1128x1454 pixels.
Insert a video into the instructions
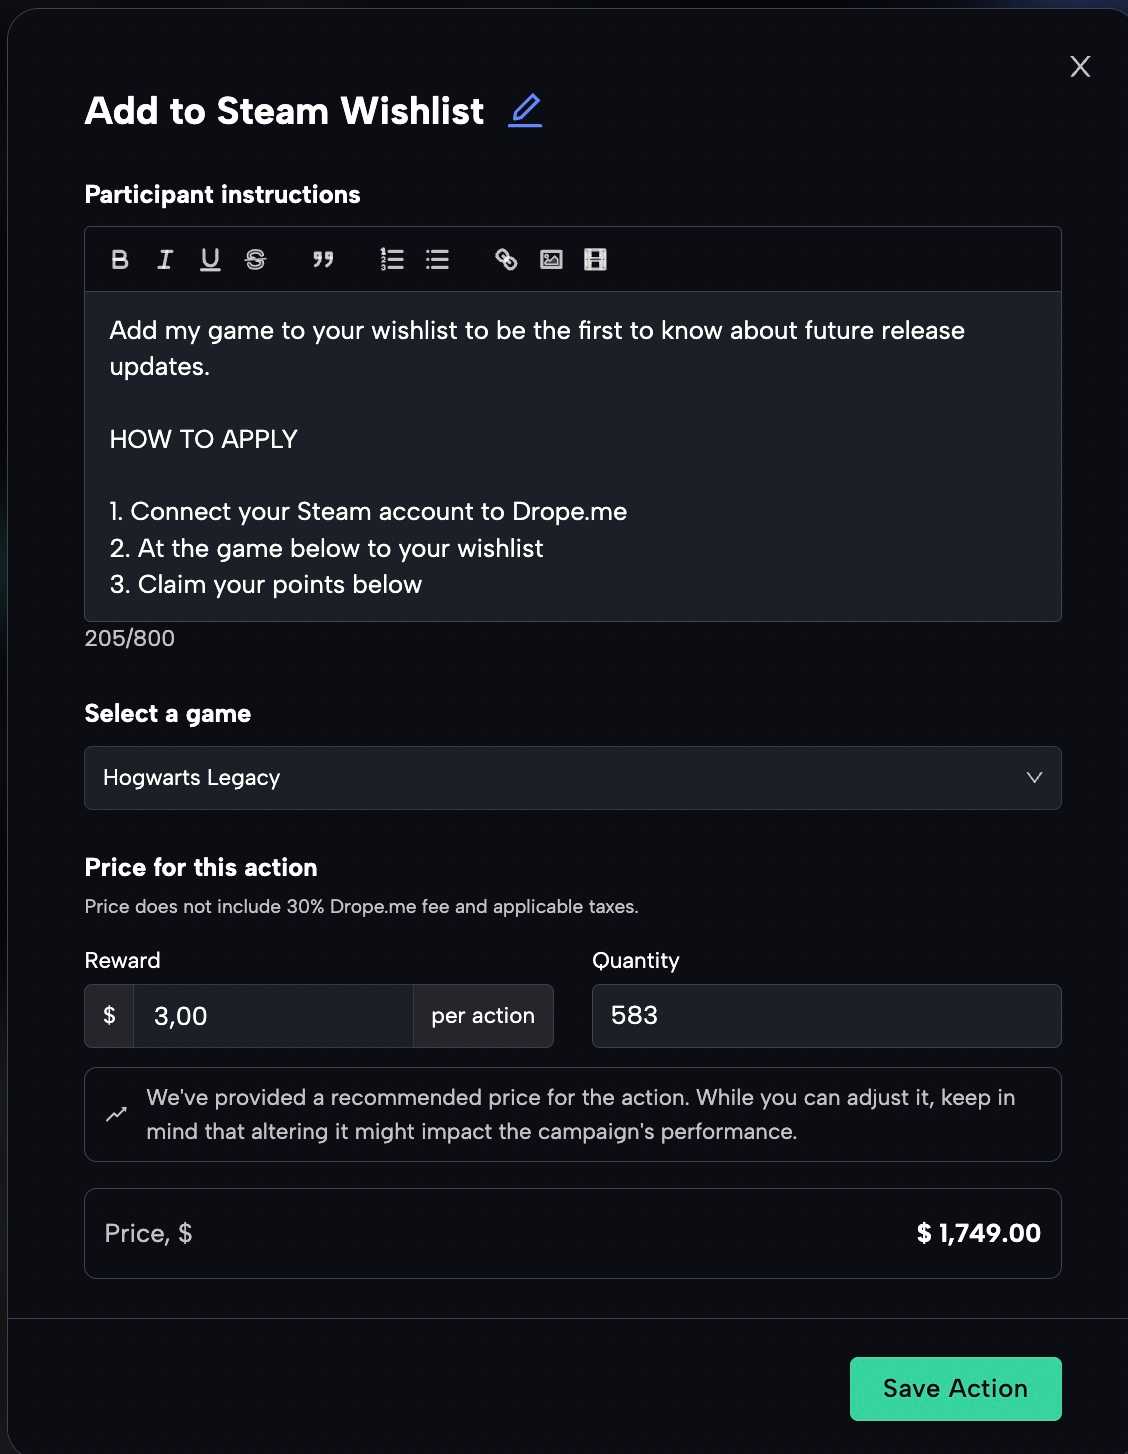pos(595,260)
